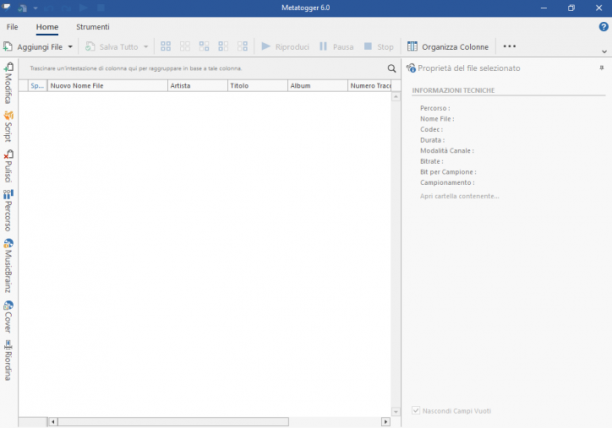Sort by Nuovo Nome File column header
The height and width of the screenshot is (428, 612).
tap(107, 86)
